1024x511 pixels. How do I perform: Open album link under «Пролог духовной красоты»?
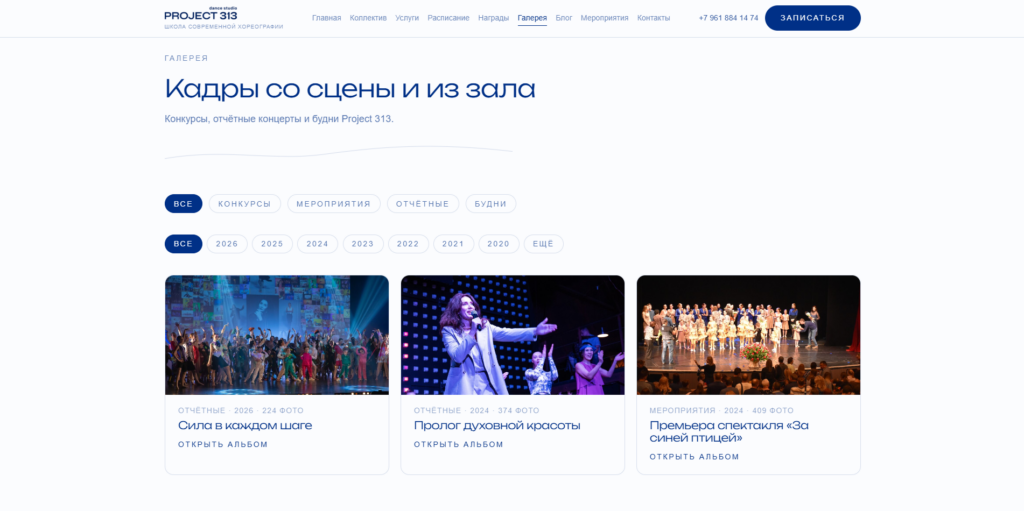[458, 444]
